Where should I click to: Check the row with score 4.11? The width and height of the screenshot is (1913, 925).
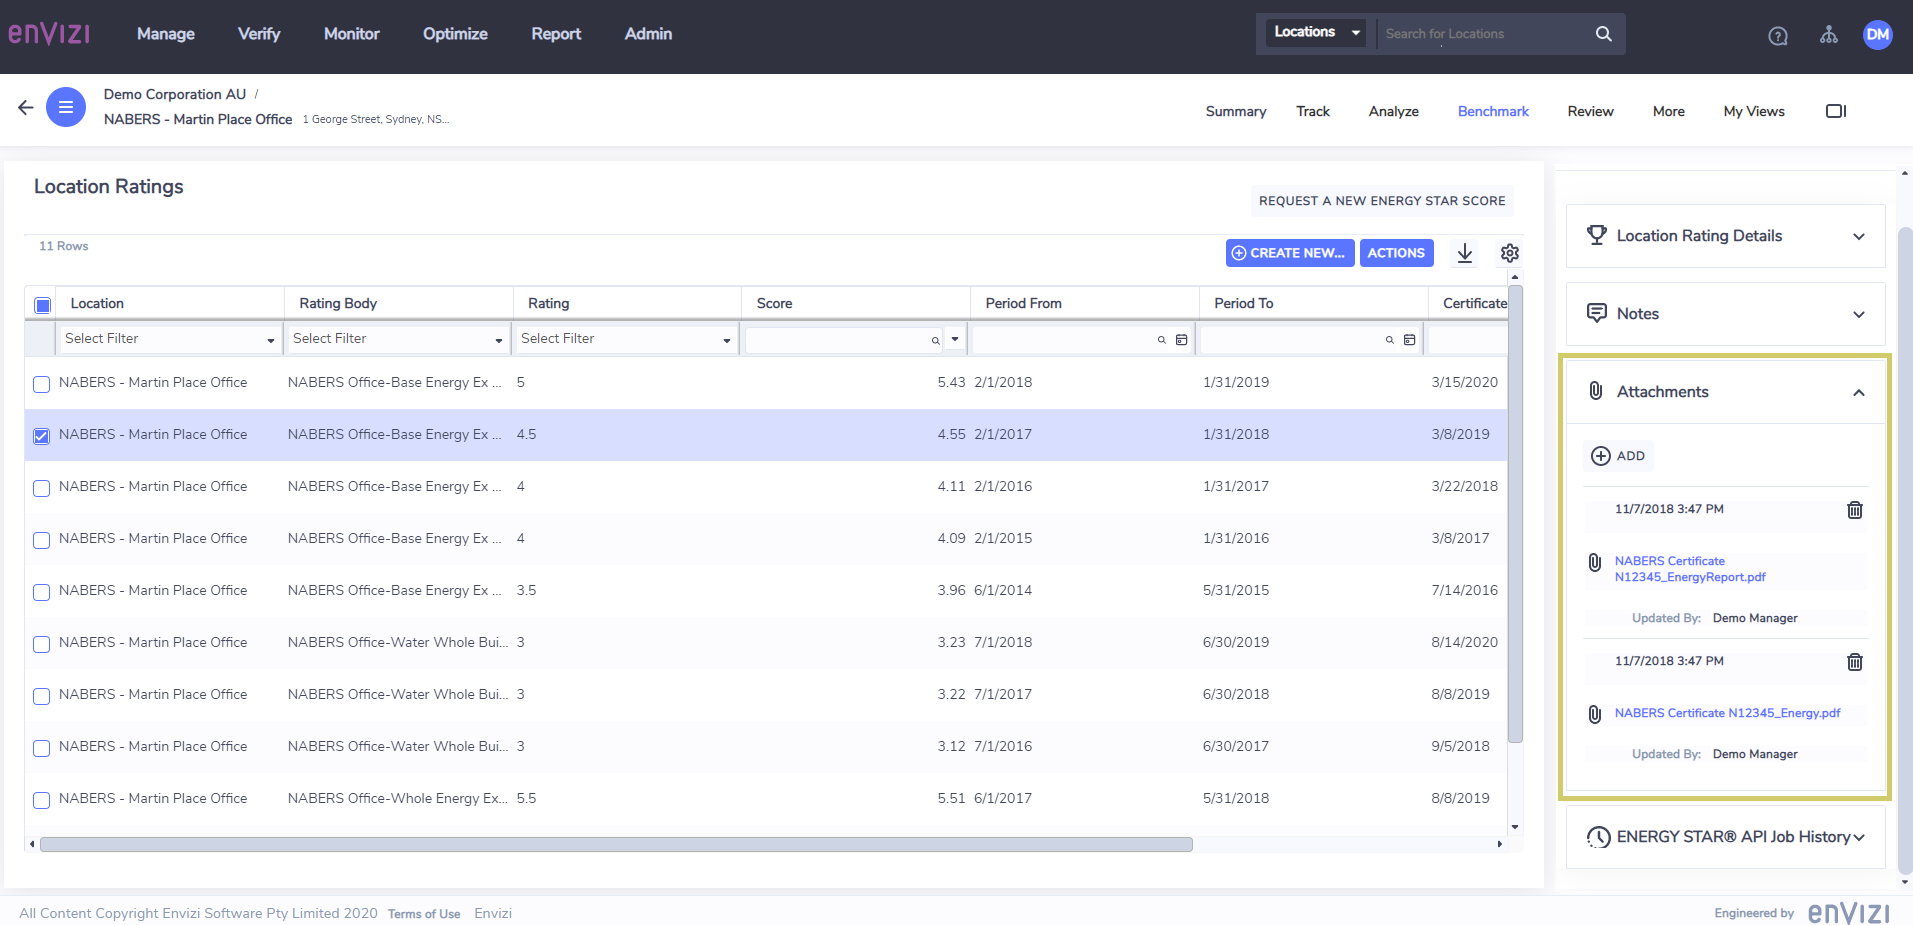pyautogui.click(x=42, y=488)
